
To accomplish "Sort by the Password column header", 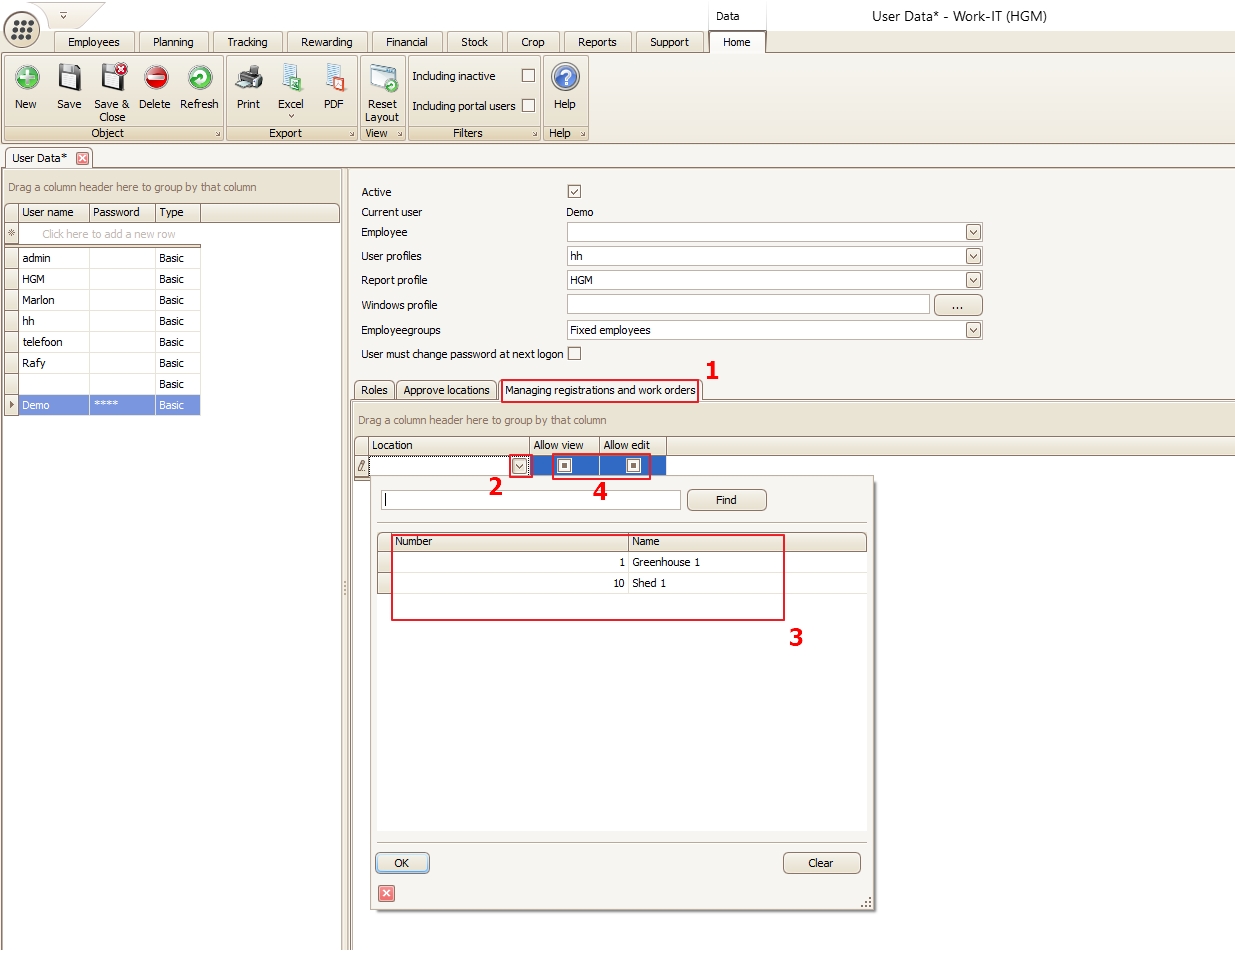I will [122, 212].
